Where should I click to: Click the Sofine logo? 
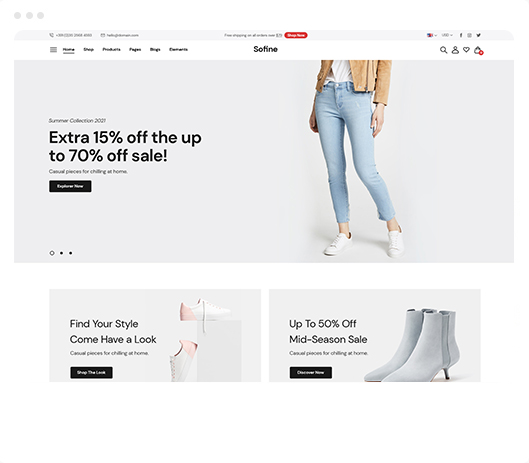pyautogui.click(x=266, y=49)
